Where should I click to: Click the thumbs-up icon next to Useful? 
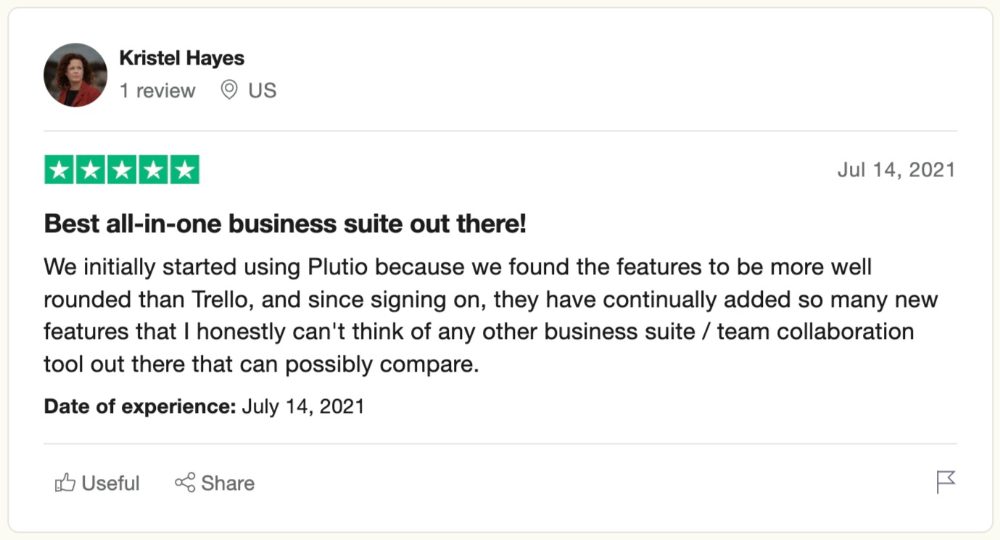point(65,483)
